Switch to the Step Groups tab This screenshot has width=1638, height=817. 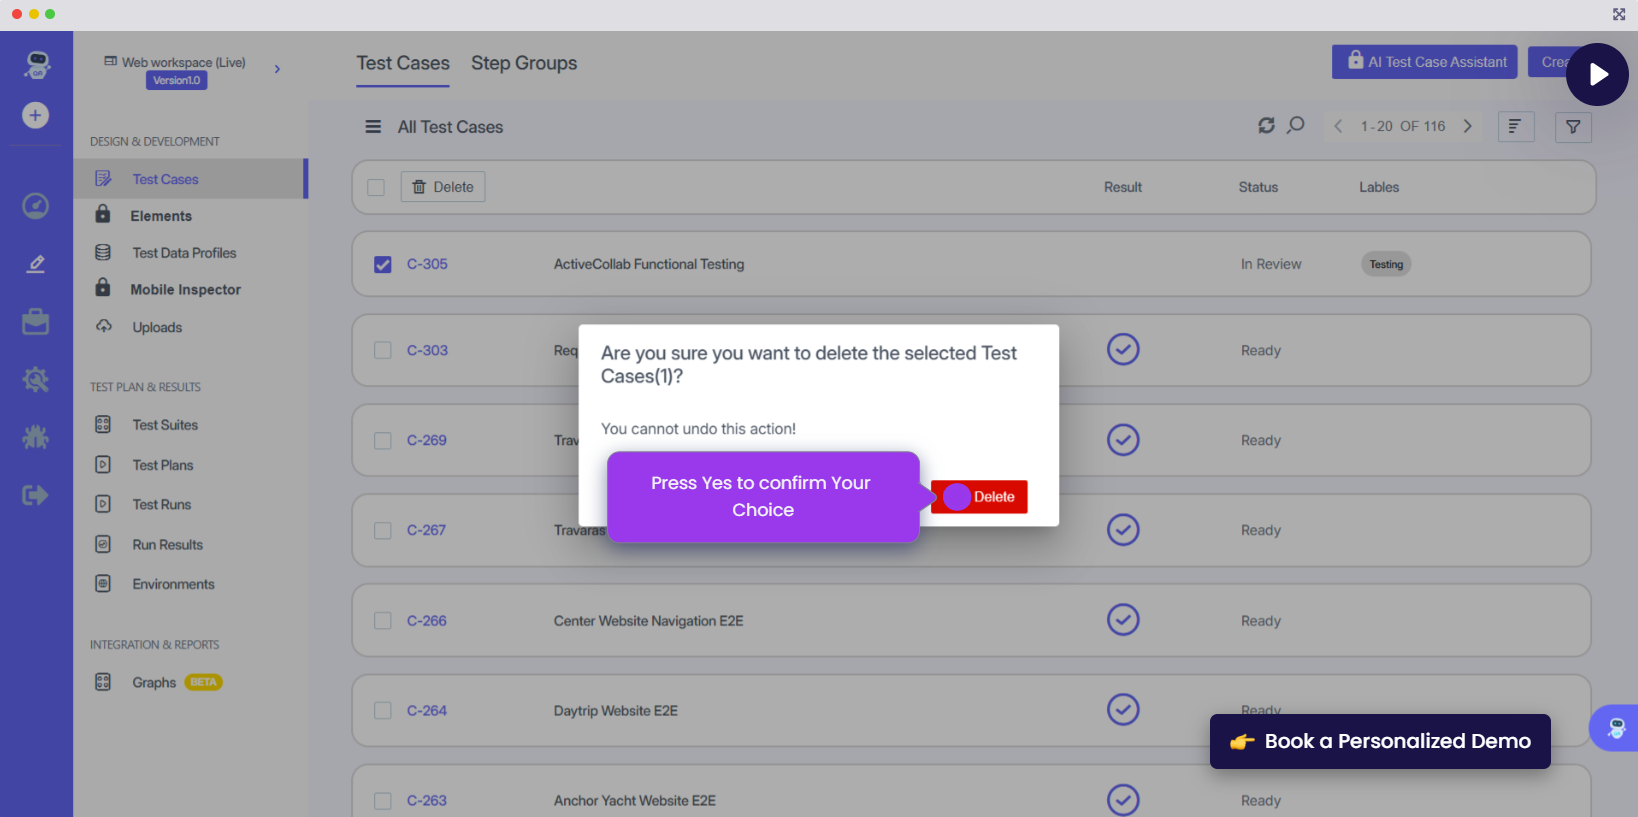click(x=524, y=63)
